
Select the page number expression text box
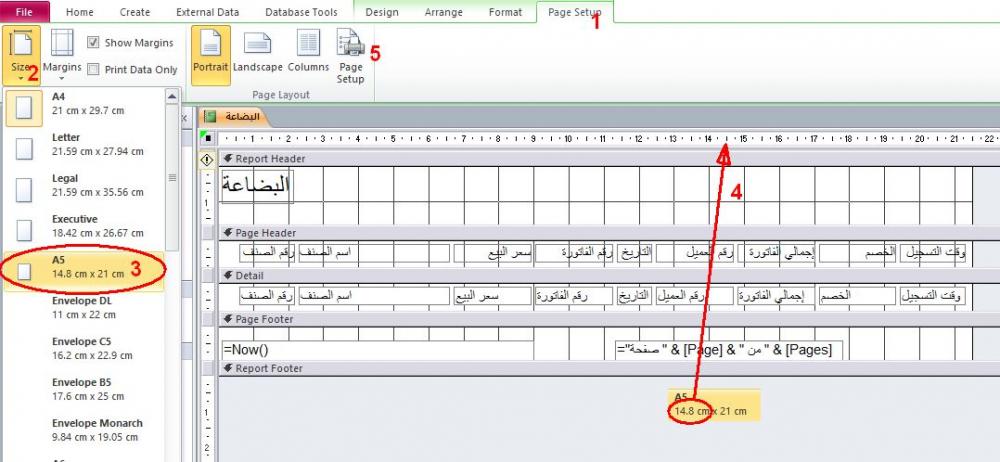coord(728,350)
